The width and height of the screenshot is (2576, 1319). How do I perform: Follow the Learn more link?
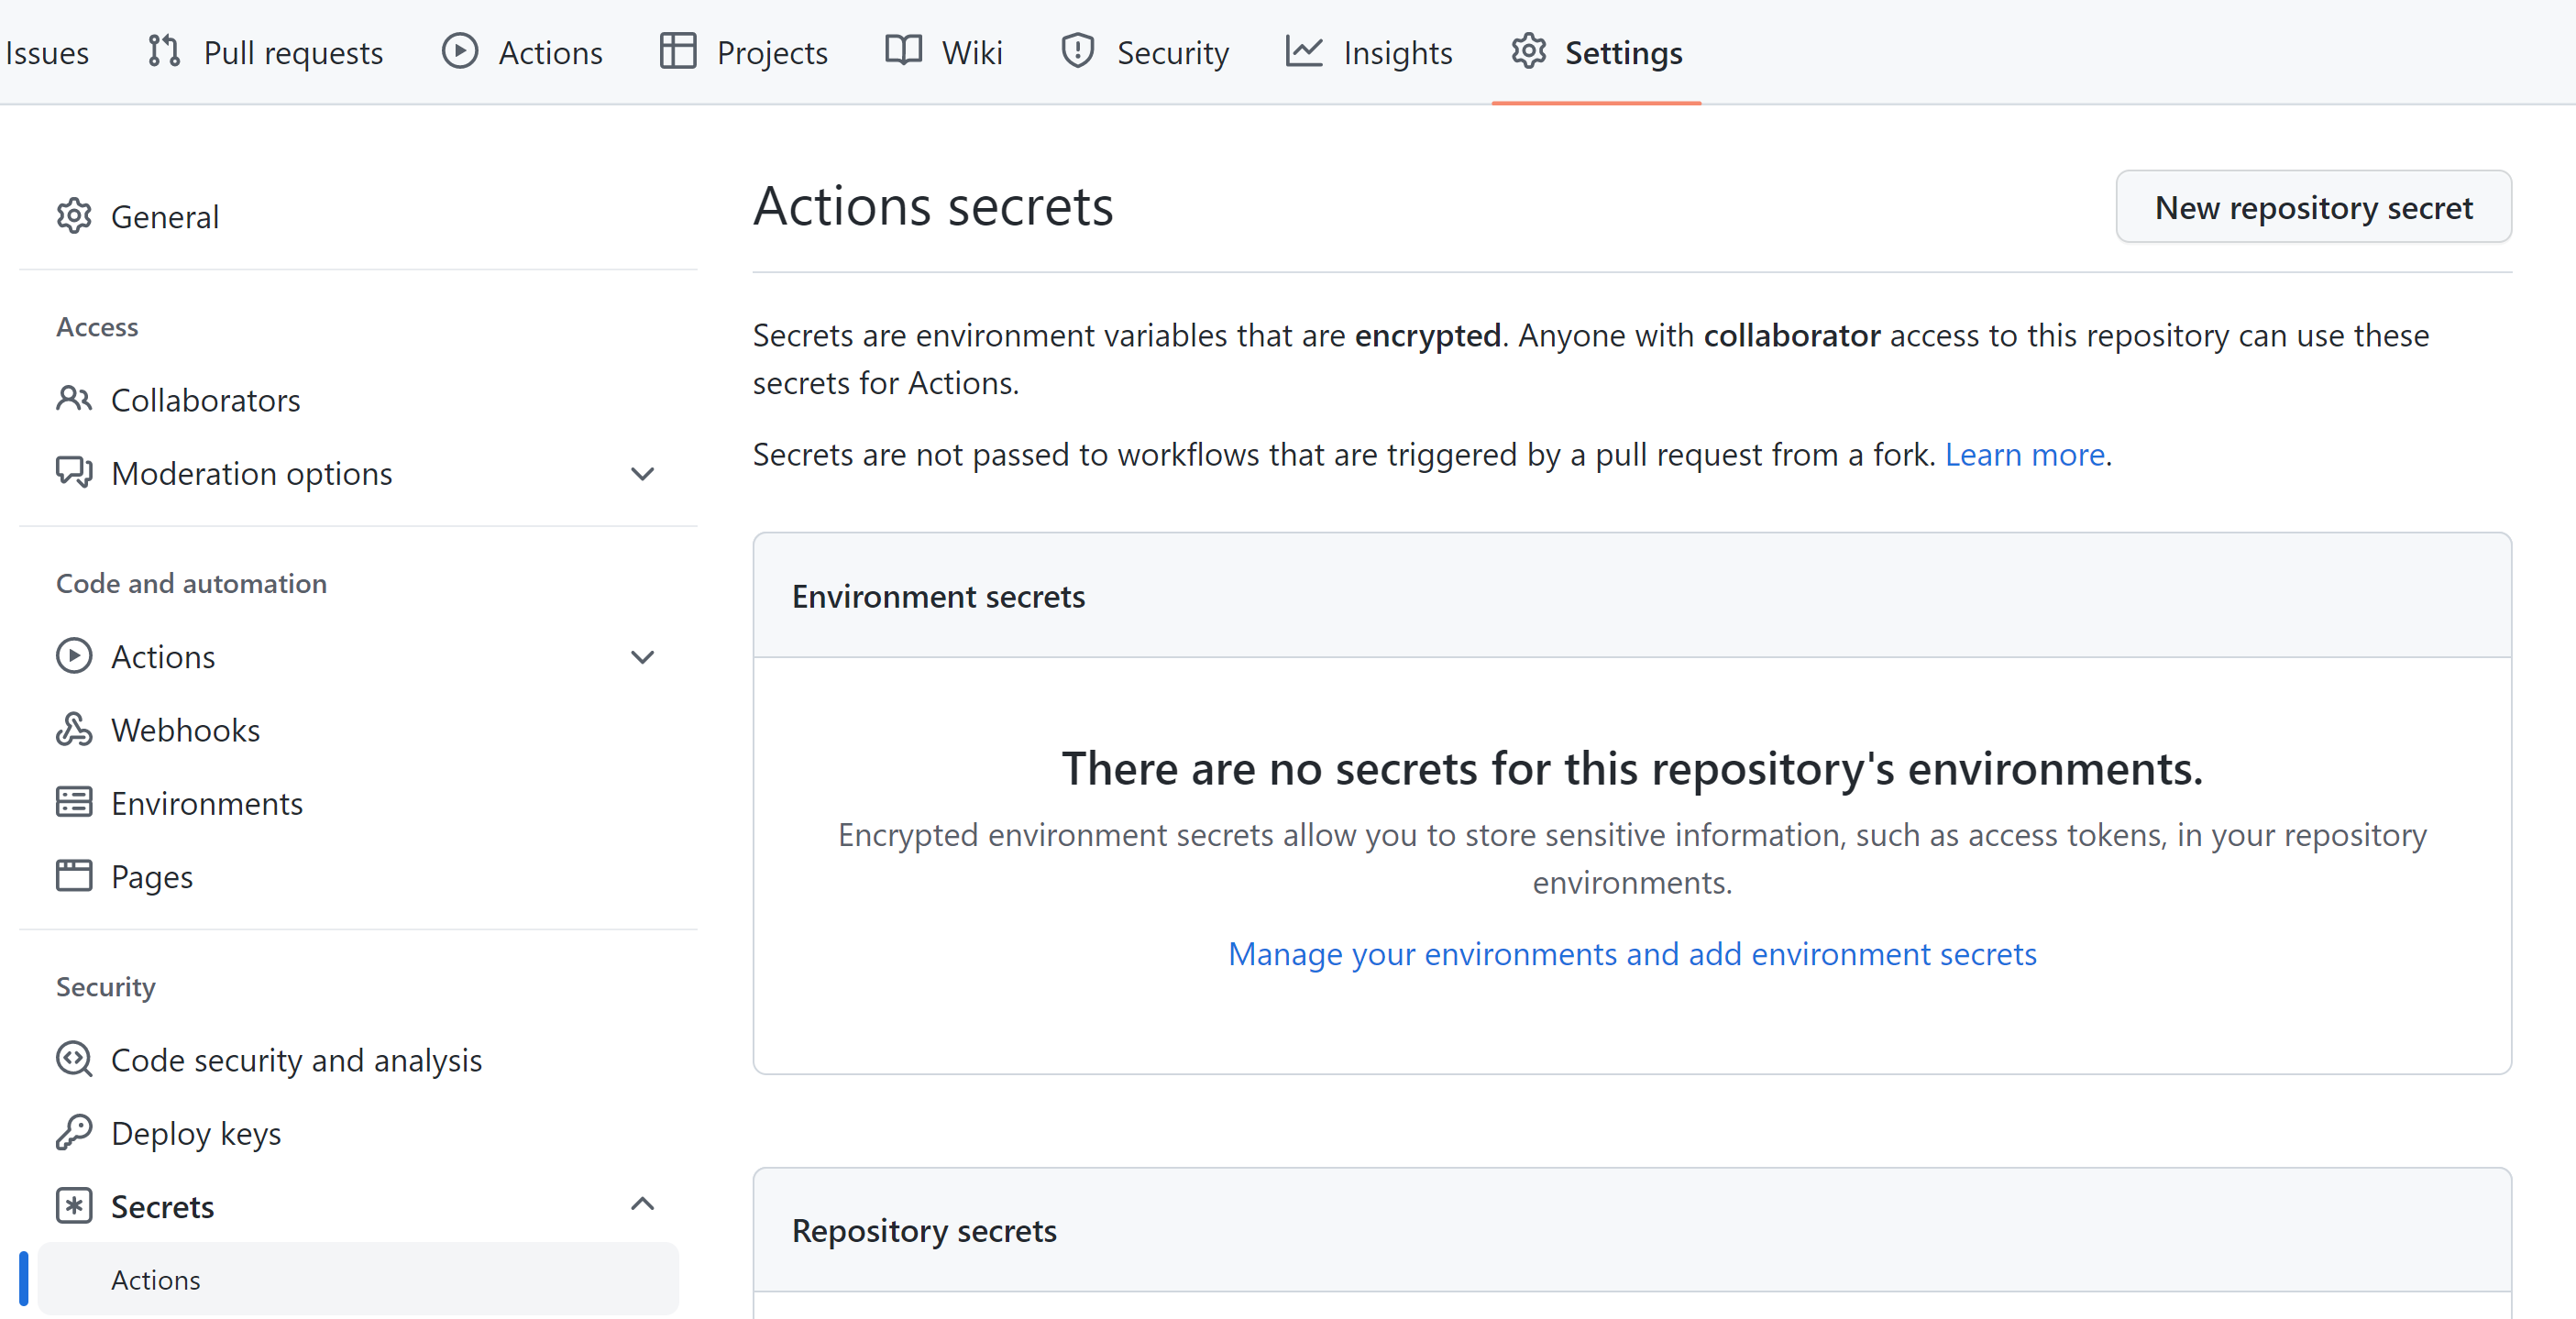[x=2024, y=454]
